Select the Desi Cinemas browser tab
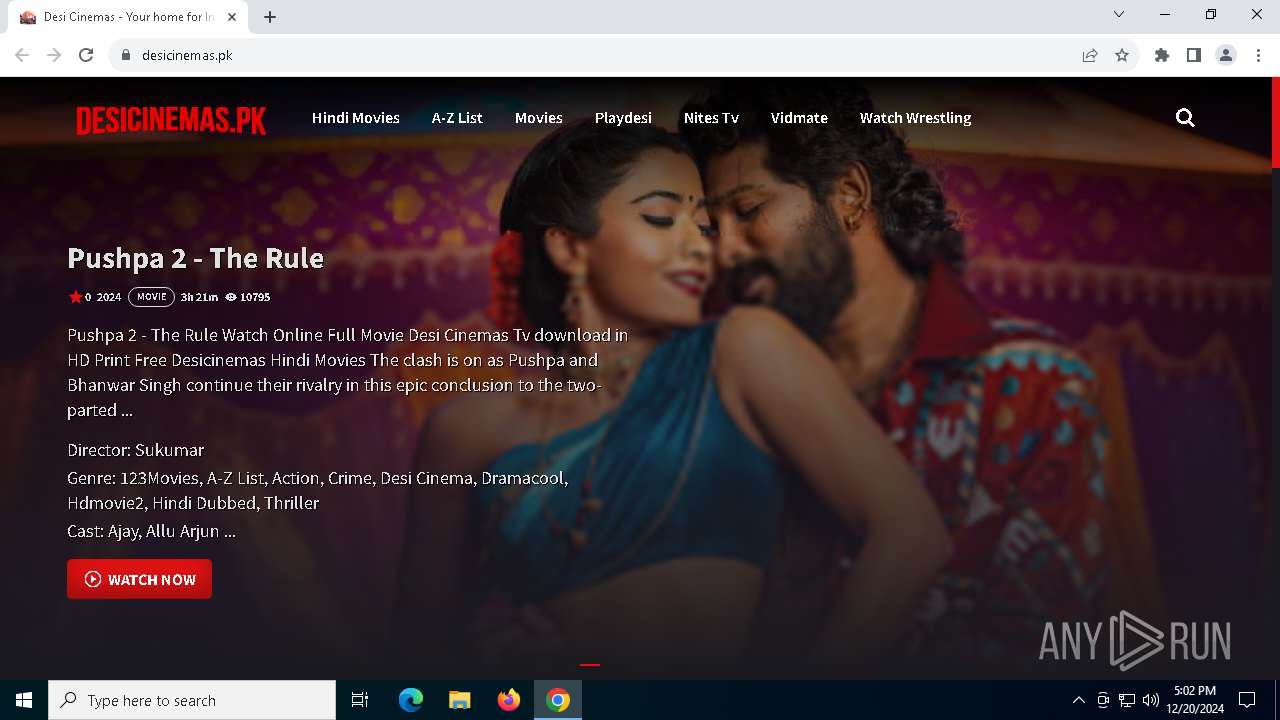 point(128,17)
